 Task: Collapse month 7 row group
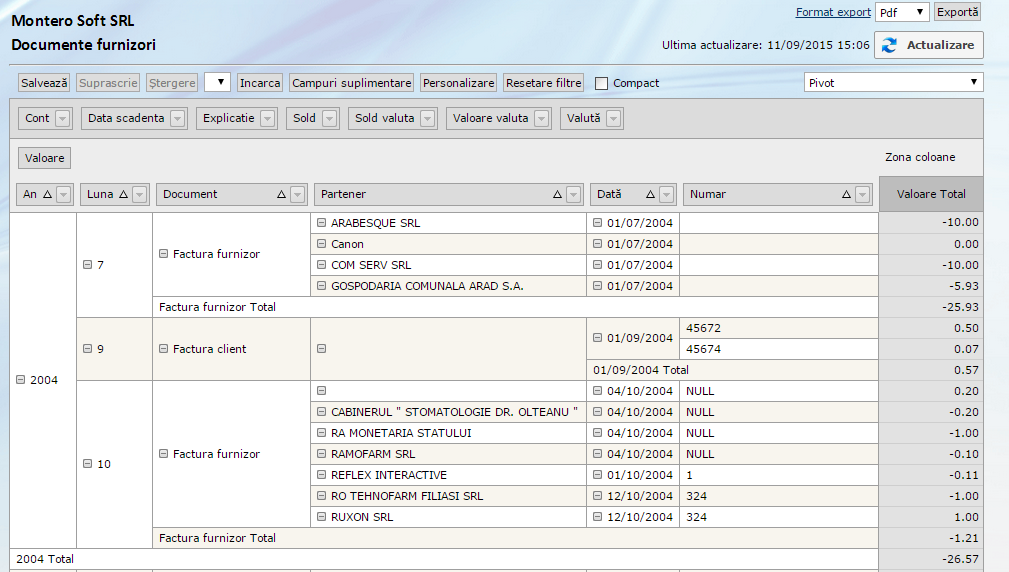coord(87,264)
